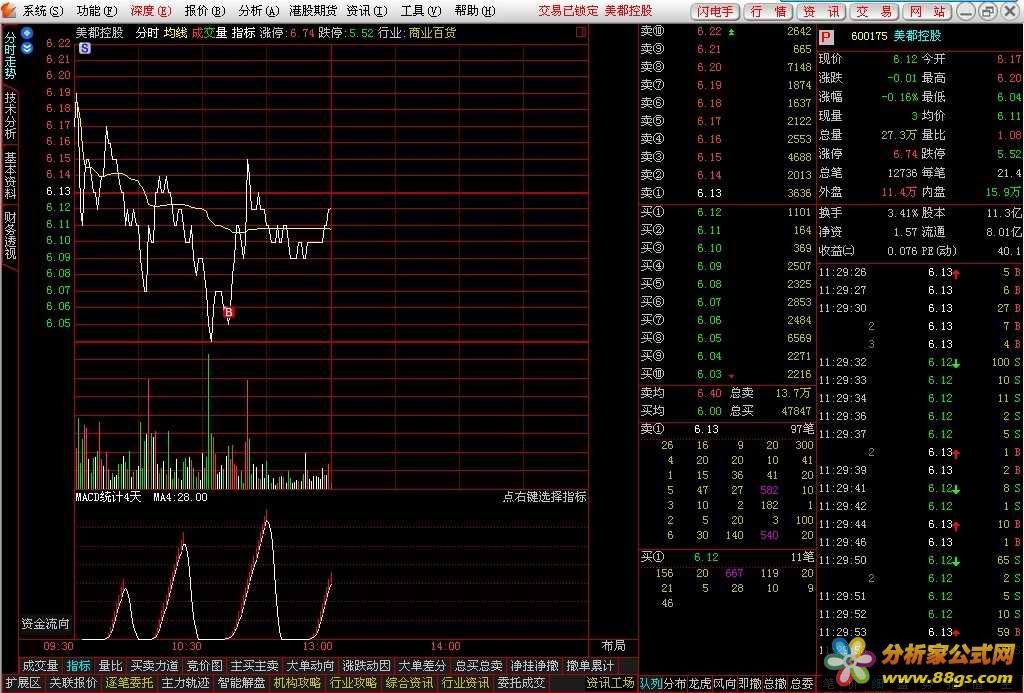This screenshot has height=693, width=1024.
Task: Click the 交易 button in title bar
Action: point(874,12)
